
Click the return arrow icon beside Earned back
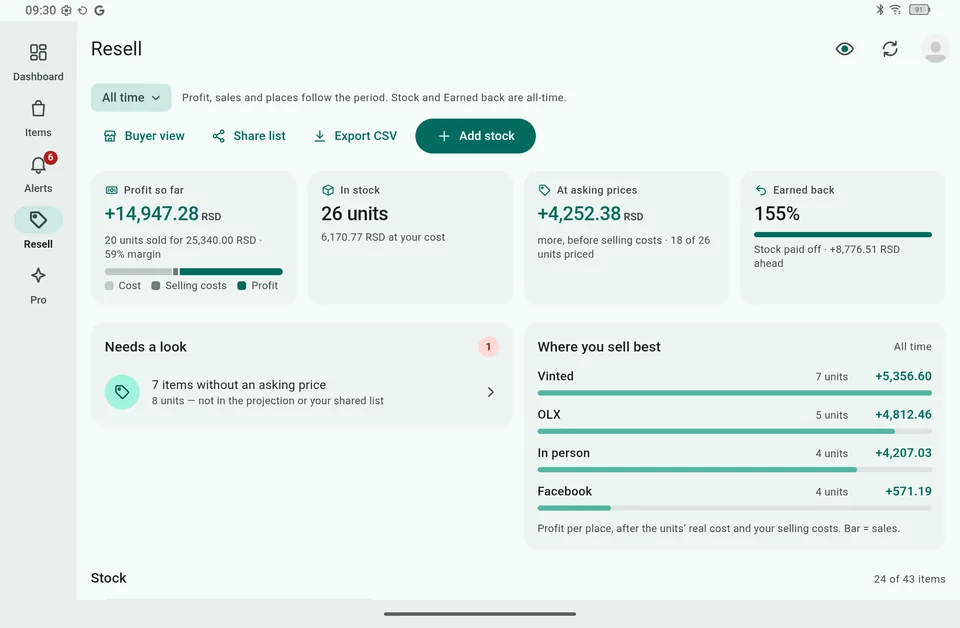coord(760,190)
